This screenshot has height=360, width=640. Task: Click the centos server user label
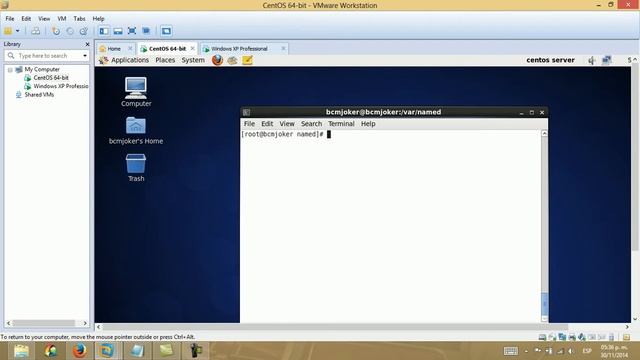[x=550, y=60]
